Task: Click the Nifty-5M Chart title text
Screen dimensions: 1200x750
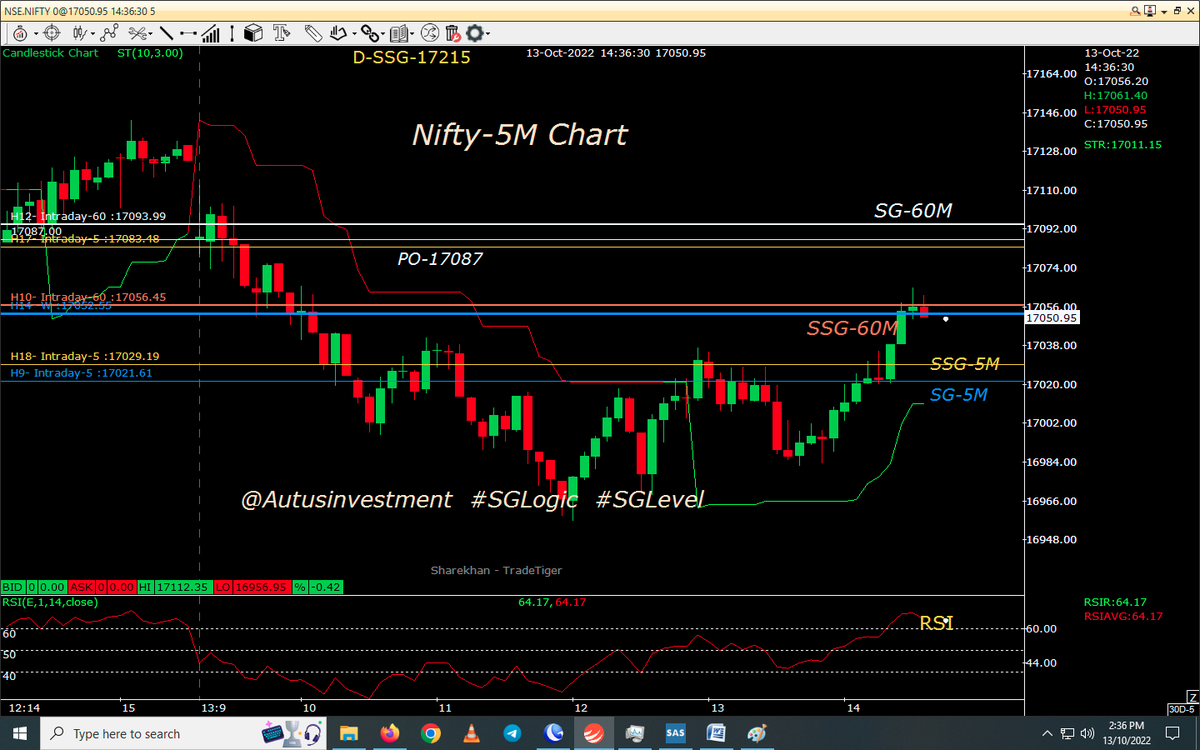Action: point(520,134)
